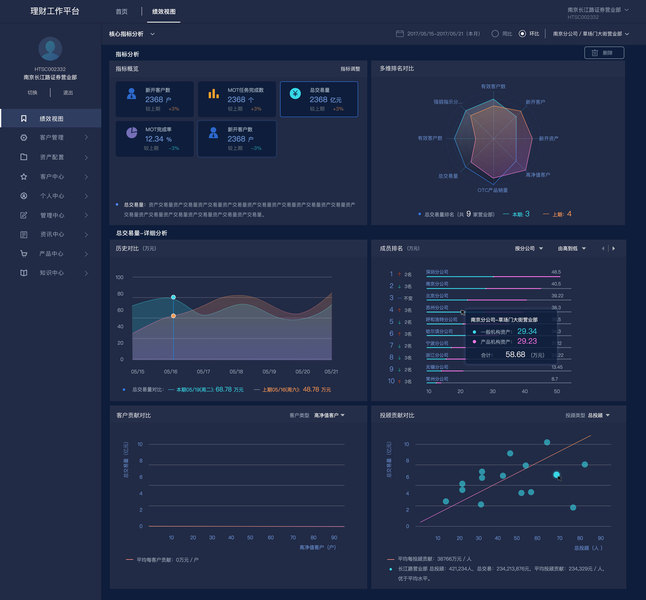
Task: Click the highlighted bright scatter dot in 投顾贡献对比
Action: pyautogui.click(x=557, y=475)
